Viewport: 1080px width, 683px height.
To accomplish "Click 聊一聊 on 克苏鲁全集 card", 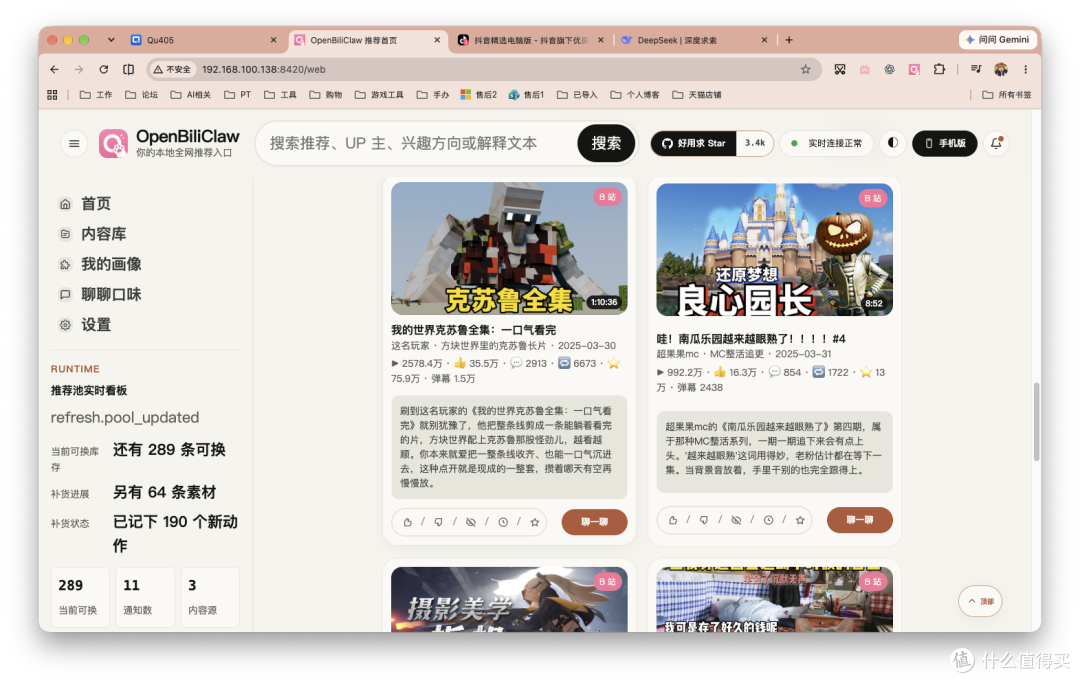I will 594,522.
